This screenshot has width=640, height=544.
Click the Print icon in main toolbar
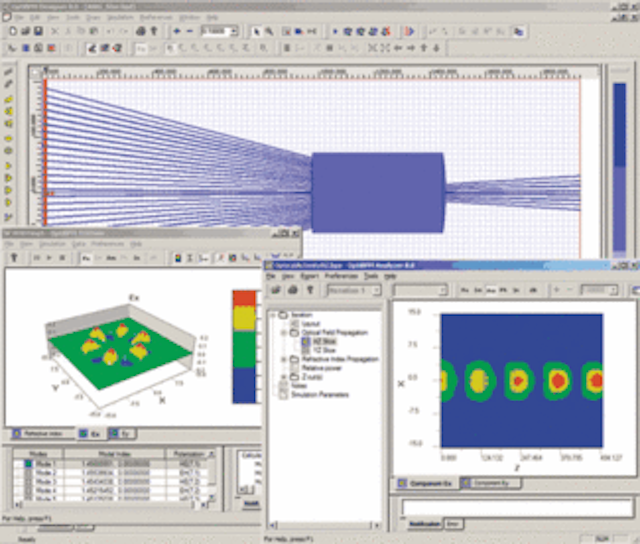(141, 31)
